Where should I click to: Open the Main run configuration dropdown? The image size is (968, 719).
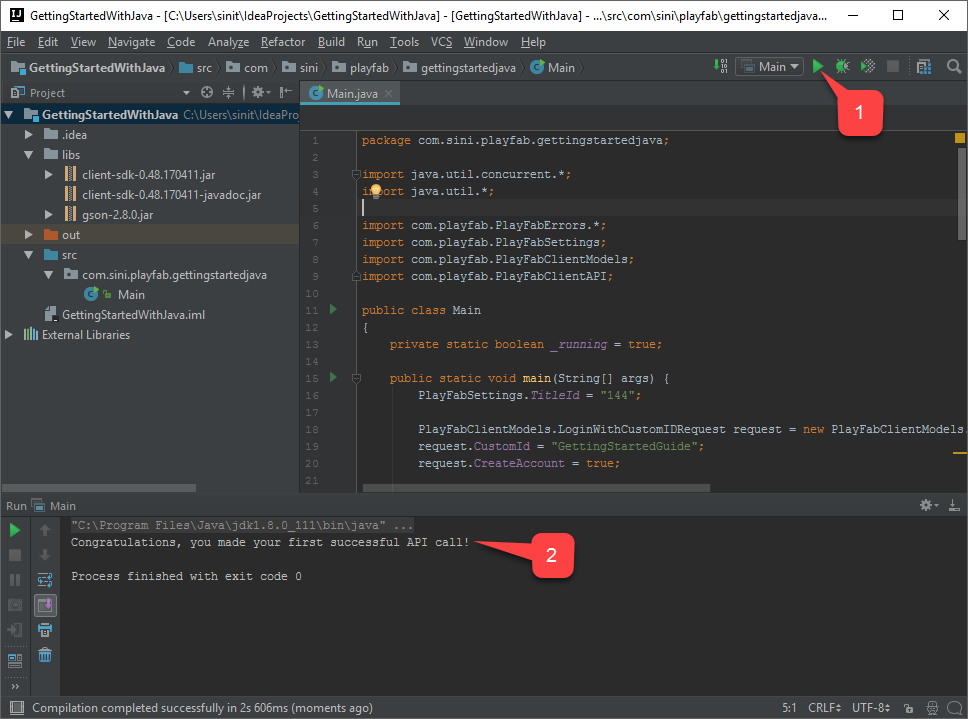tap(769, 66)
